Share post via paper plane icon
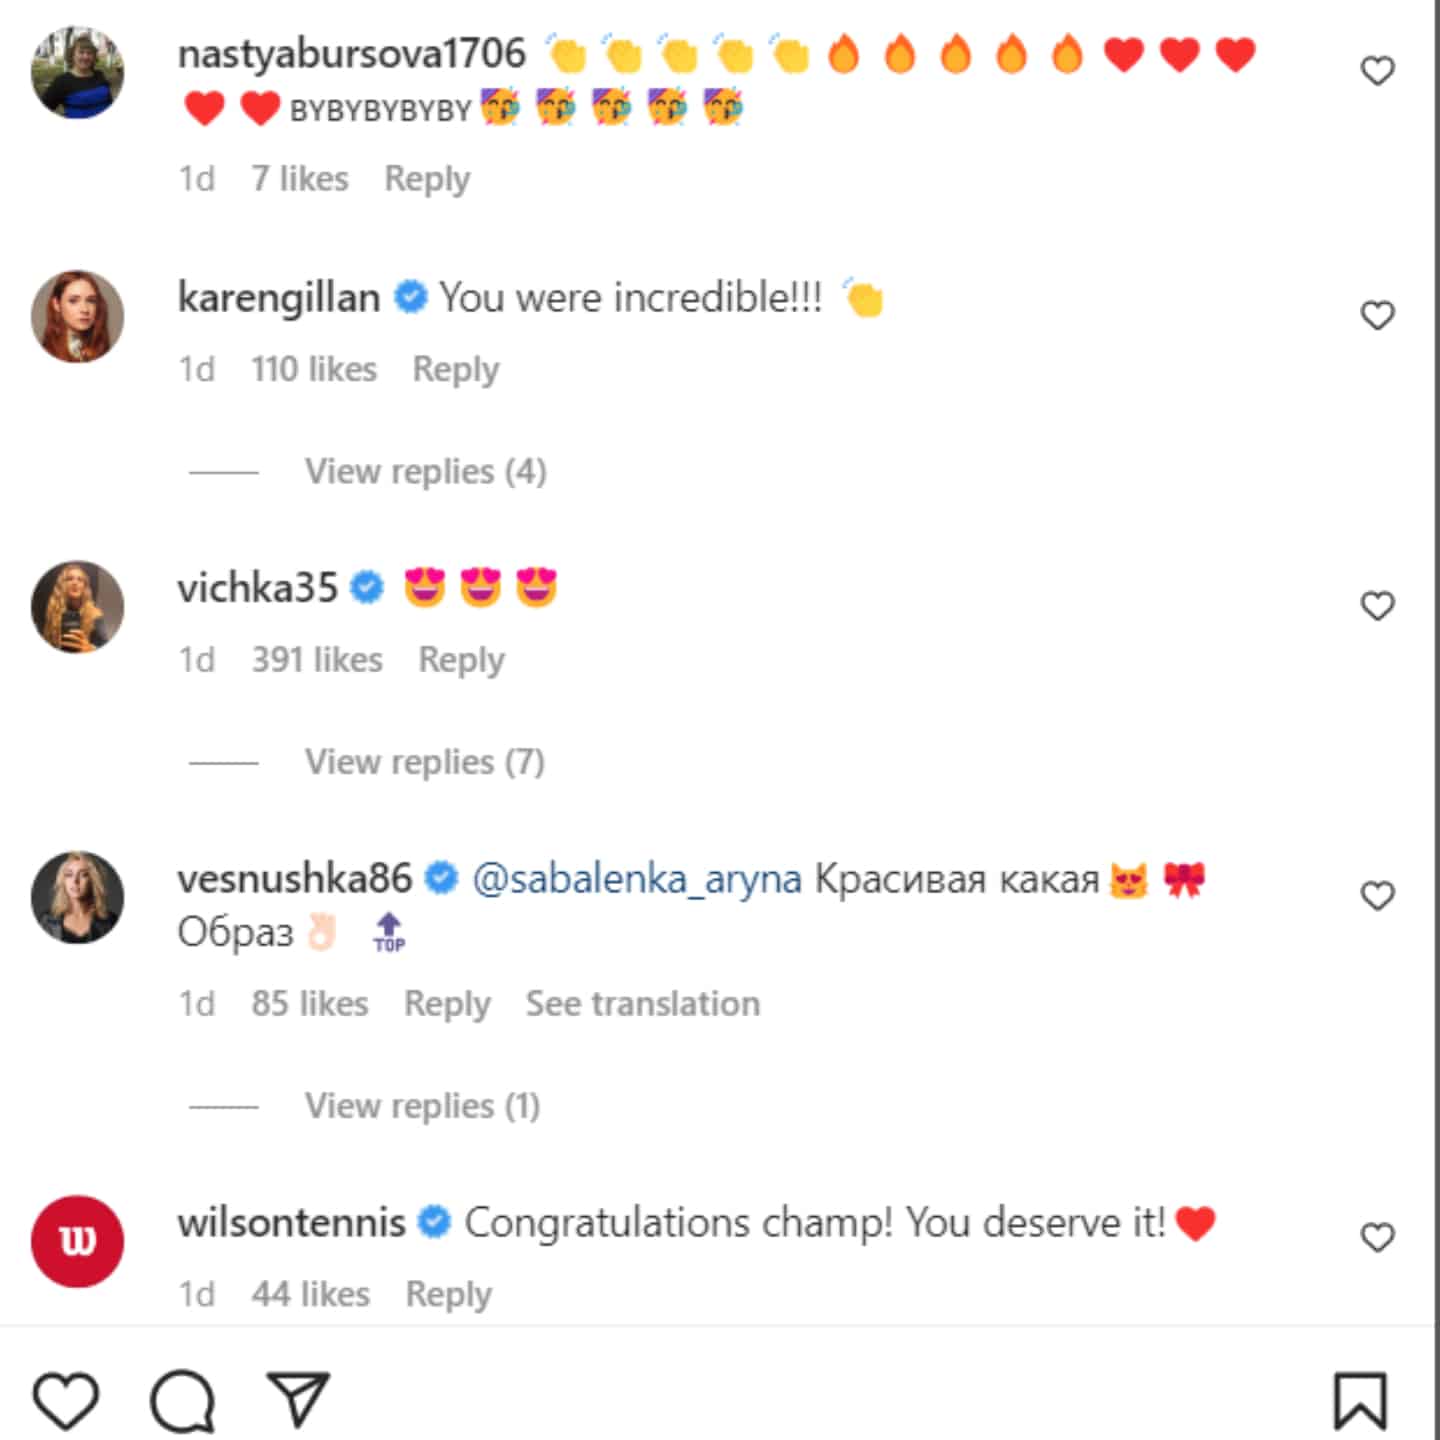The height and width of the screenshot is (1440, 1440). tap(298, 1399)
